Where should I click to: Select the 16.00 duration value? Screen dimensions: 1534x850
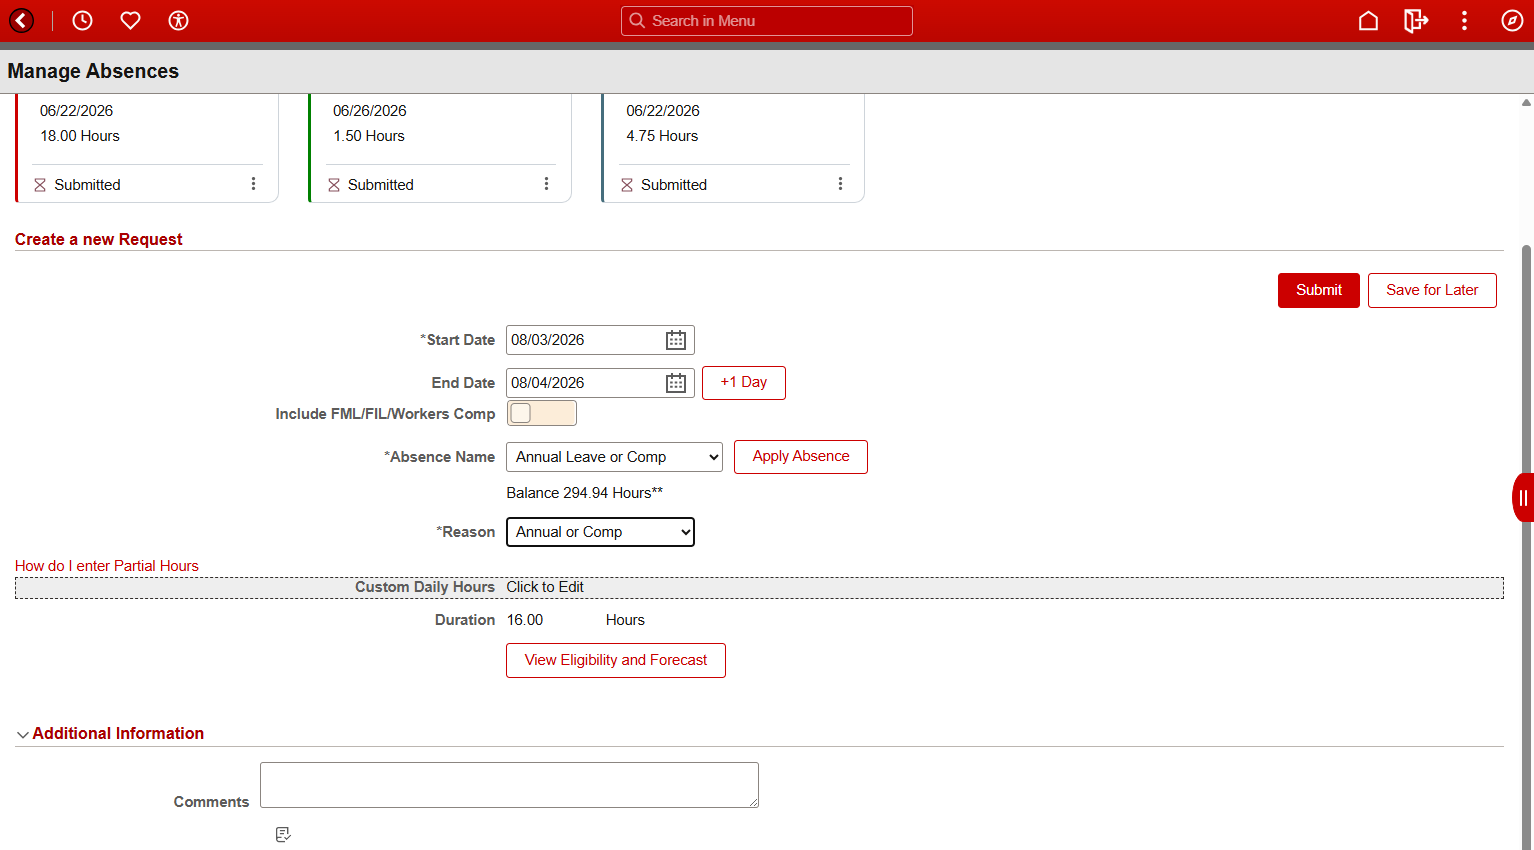click(x=525, y=620)
